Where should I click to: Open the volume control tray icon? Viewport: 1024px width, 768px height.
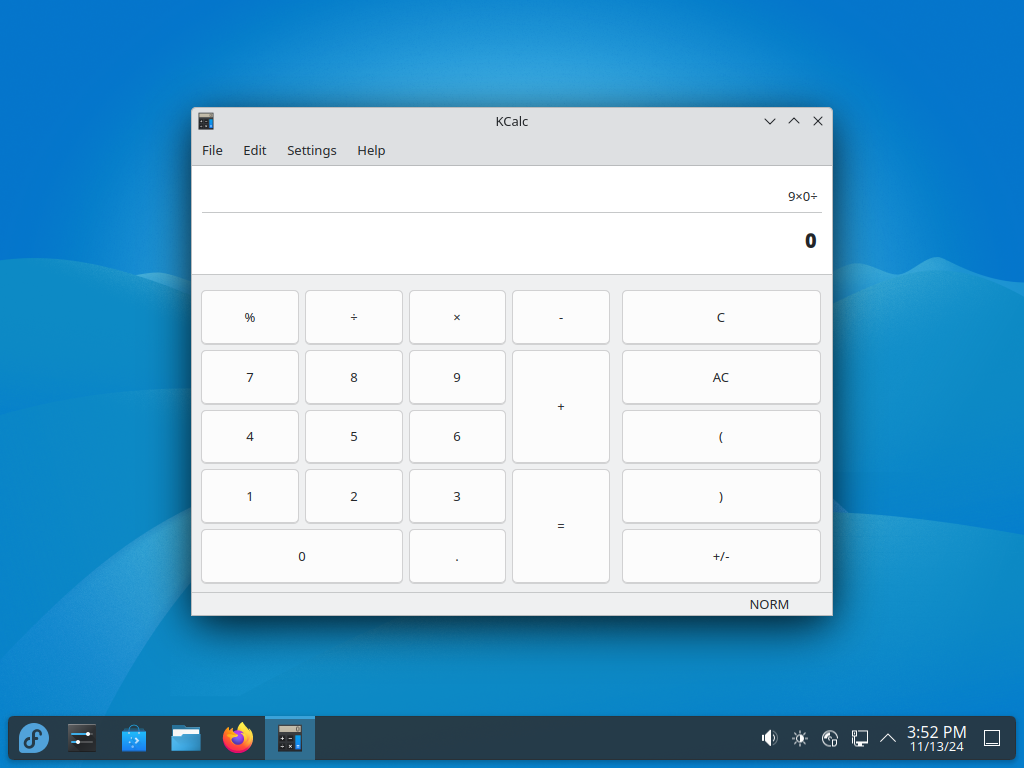(x=769, y=739)
